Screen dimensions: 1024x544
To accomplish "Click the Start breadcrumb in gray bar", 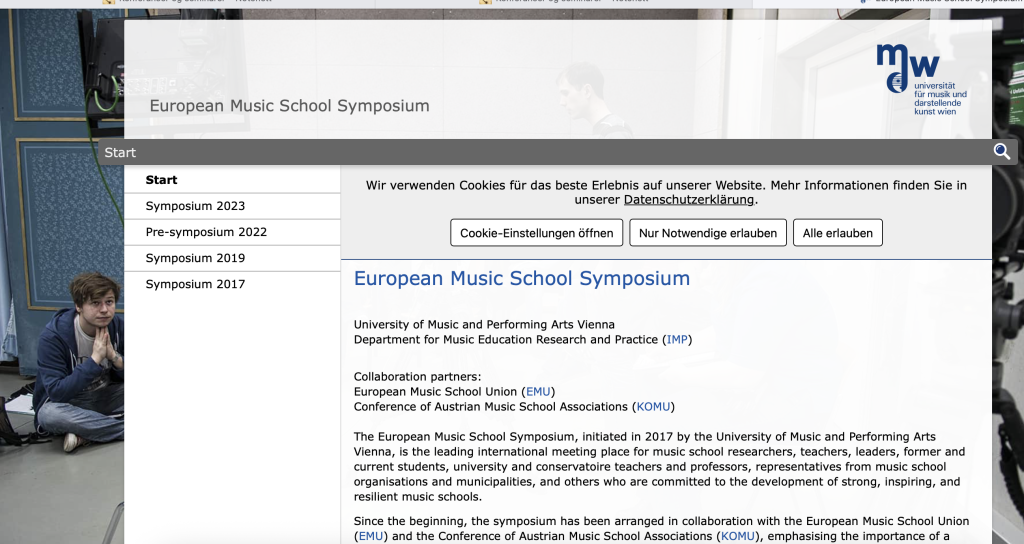I will (x=120, y=152).
